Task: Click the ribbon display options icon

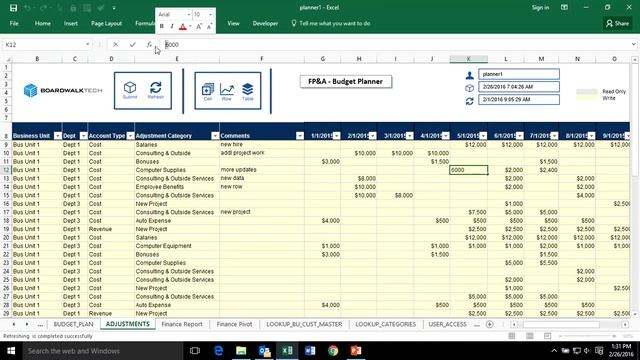Action: point(564,7)
